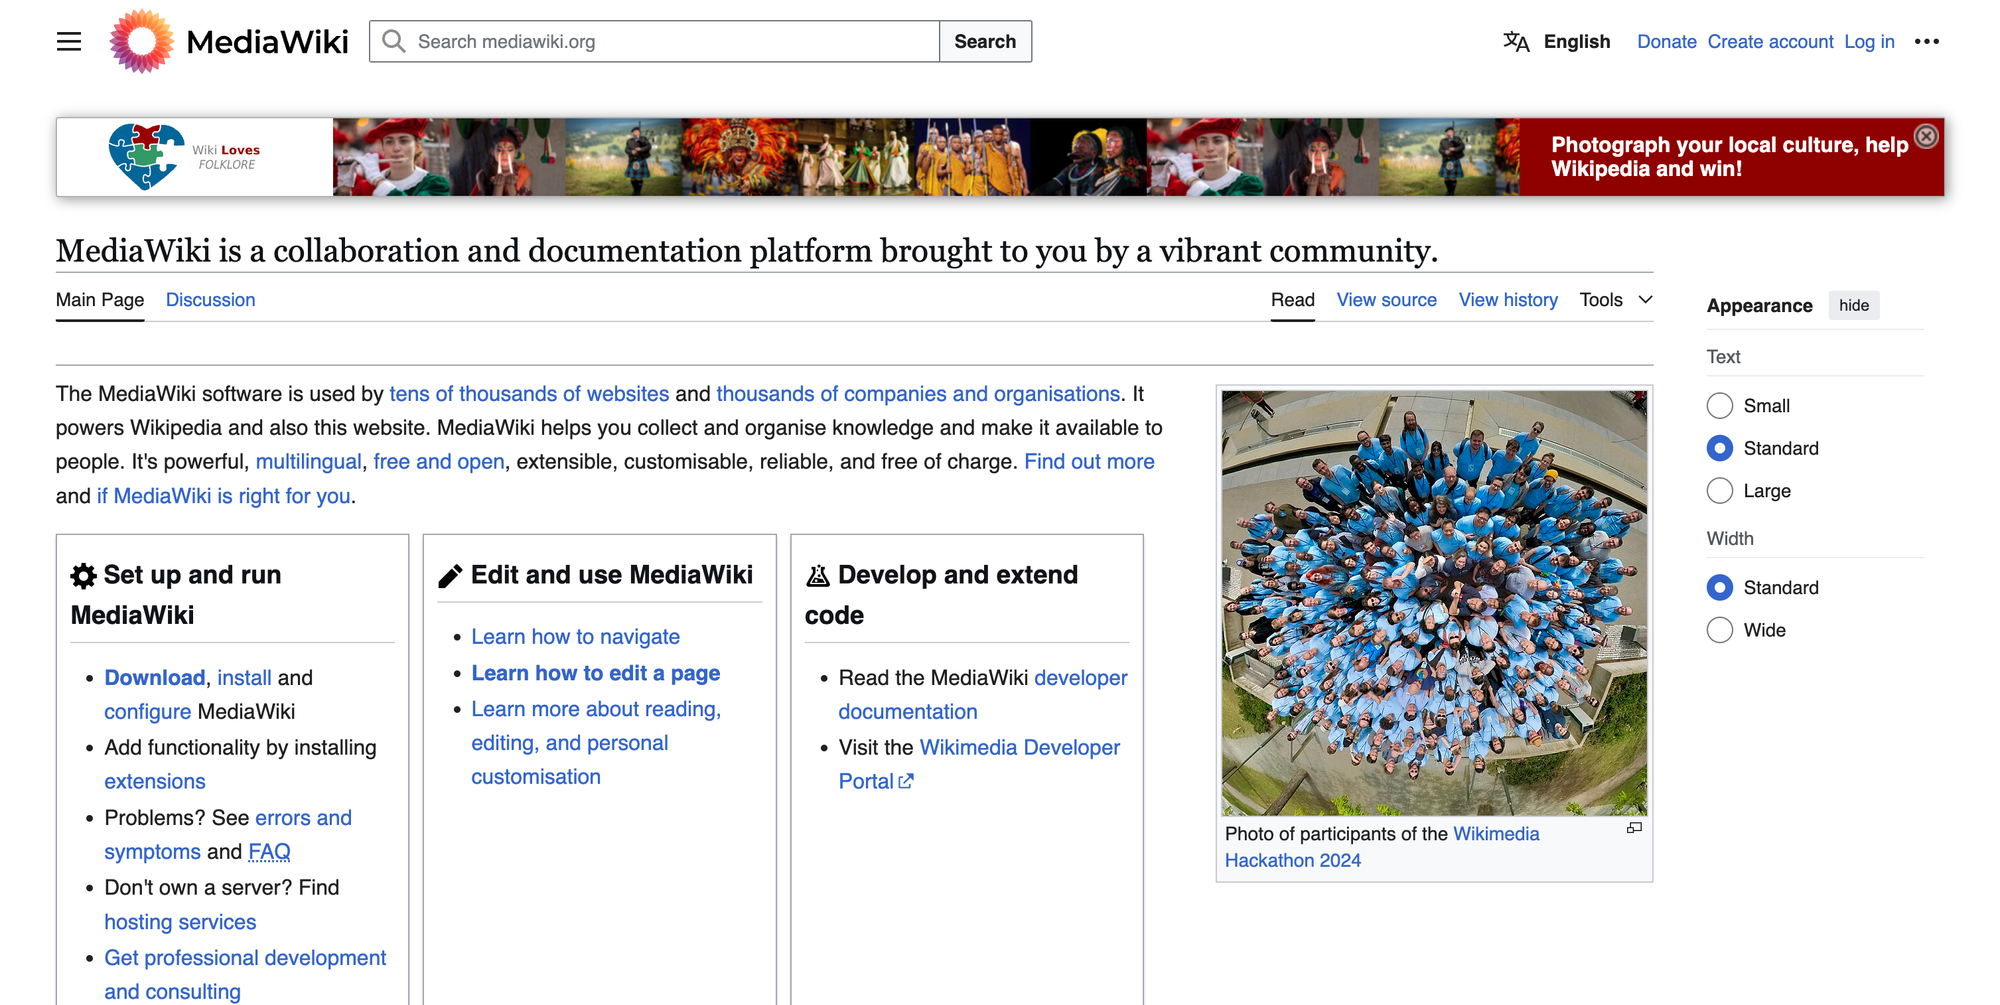Image resolution: width=2000 pixels, height=1005 pixels.
Task: Dismiss the Wiki Loves Folklore banner
Action: [x=1926, y=135]
